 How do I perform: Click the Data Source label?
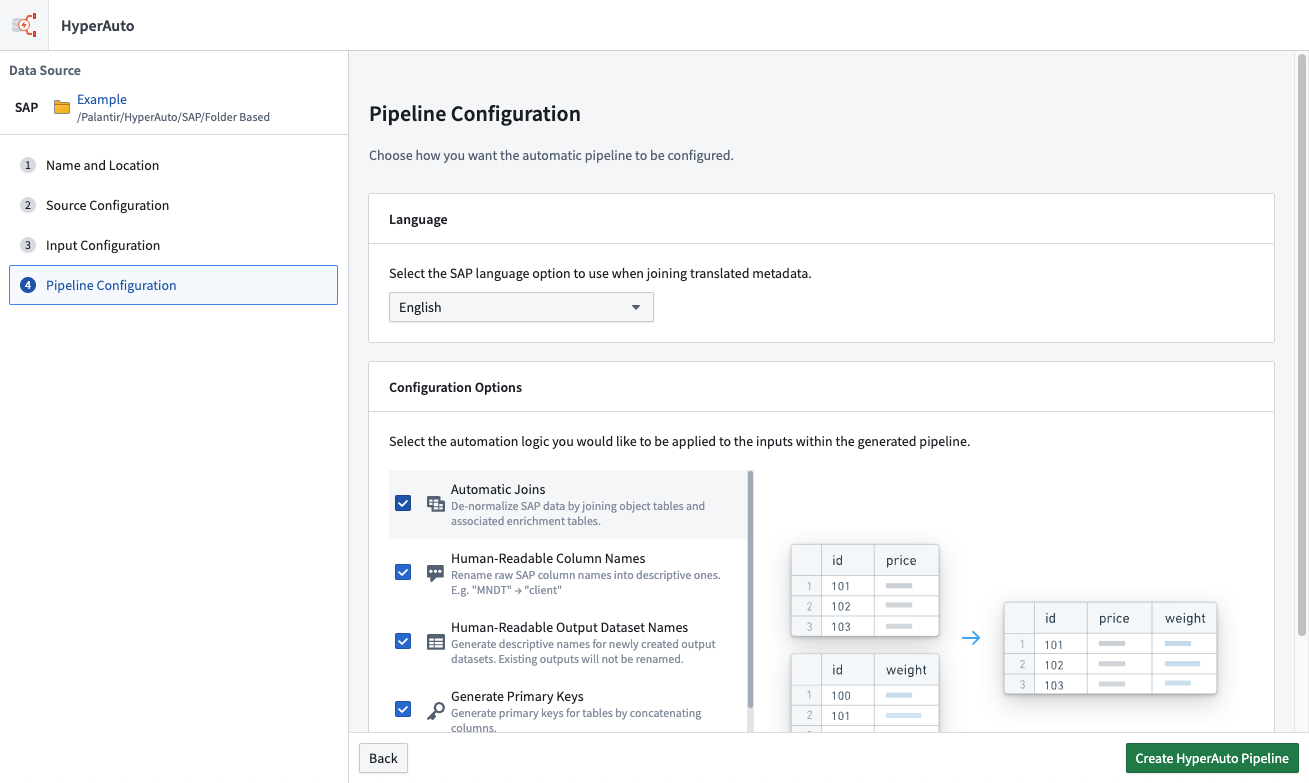pos(45,70)
